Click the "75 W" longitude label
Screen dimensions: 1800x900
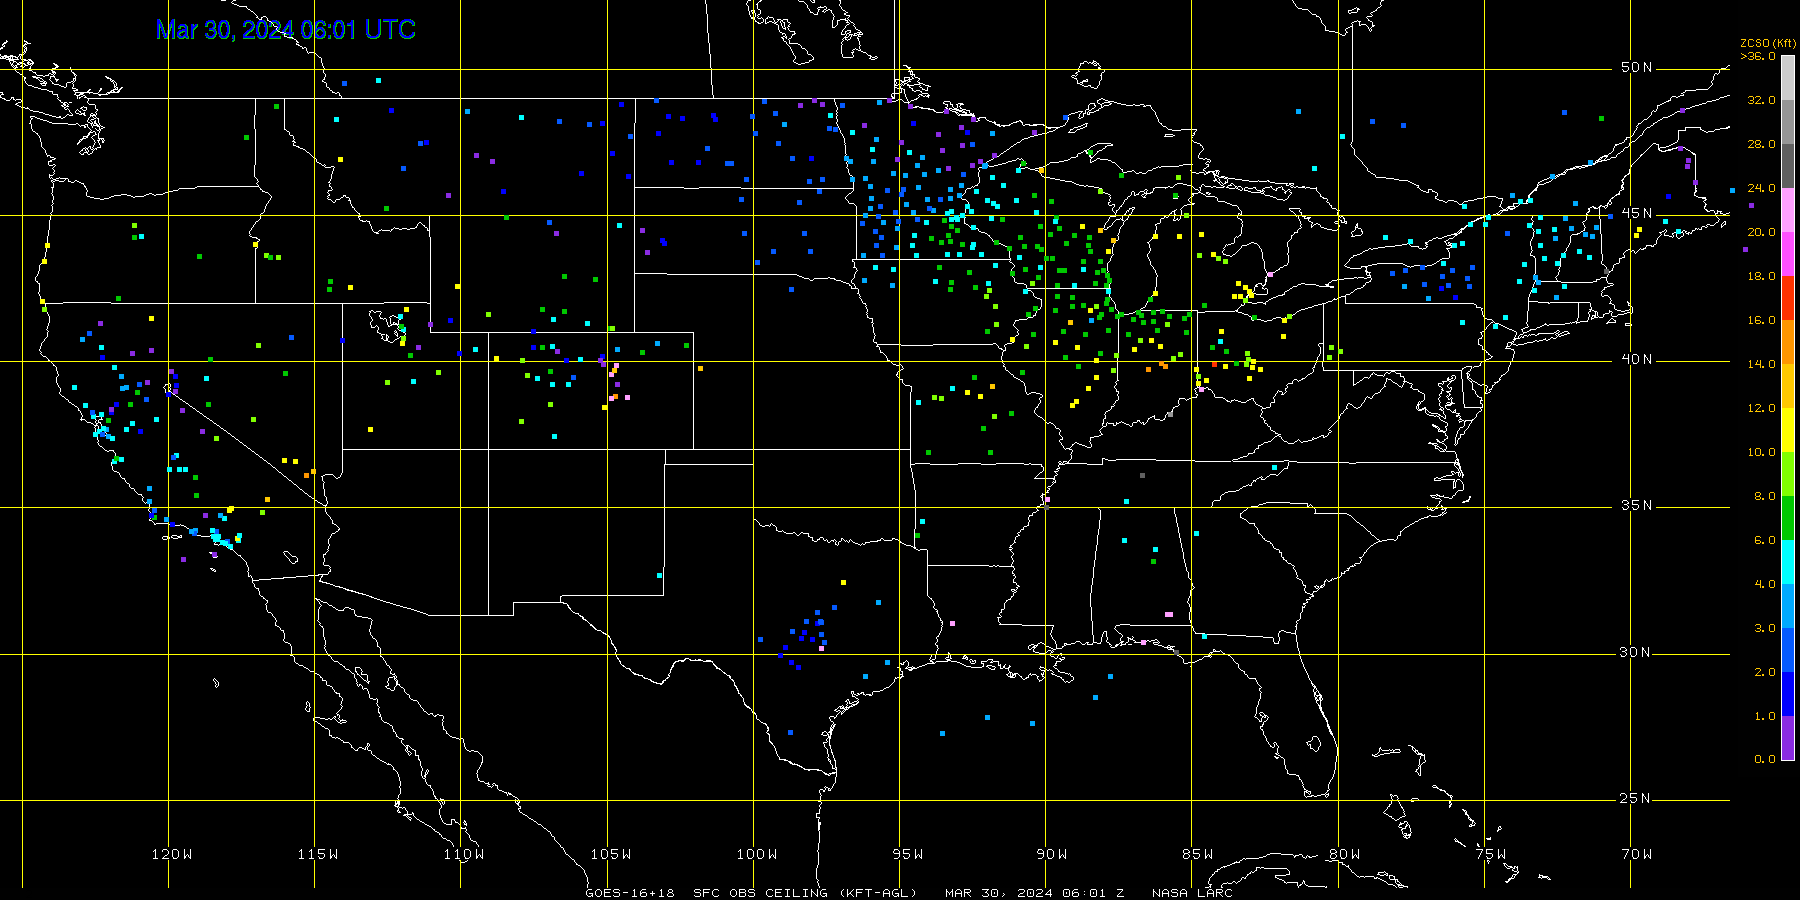click(1490, 854)
